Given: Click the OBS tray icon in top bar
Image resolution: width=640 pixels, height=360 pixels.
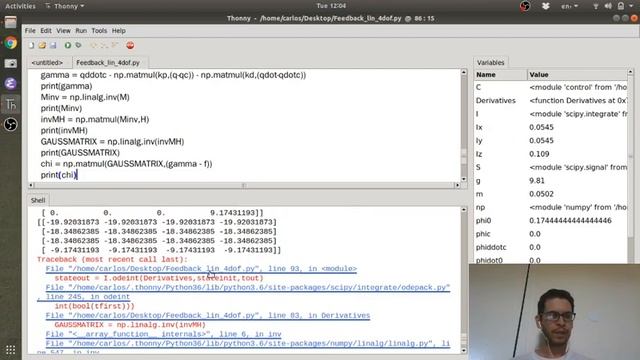Looking at the screenshot, I should point(525,6).
